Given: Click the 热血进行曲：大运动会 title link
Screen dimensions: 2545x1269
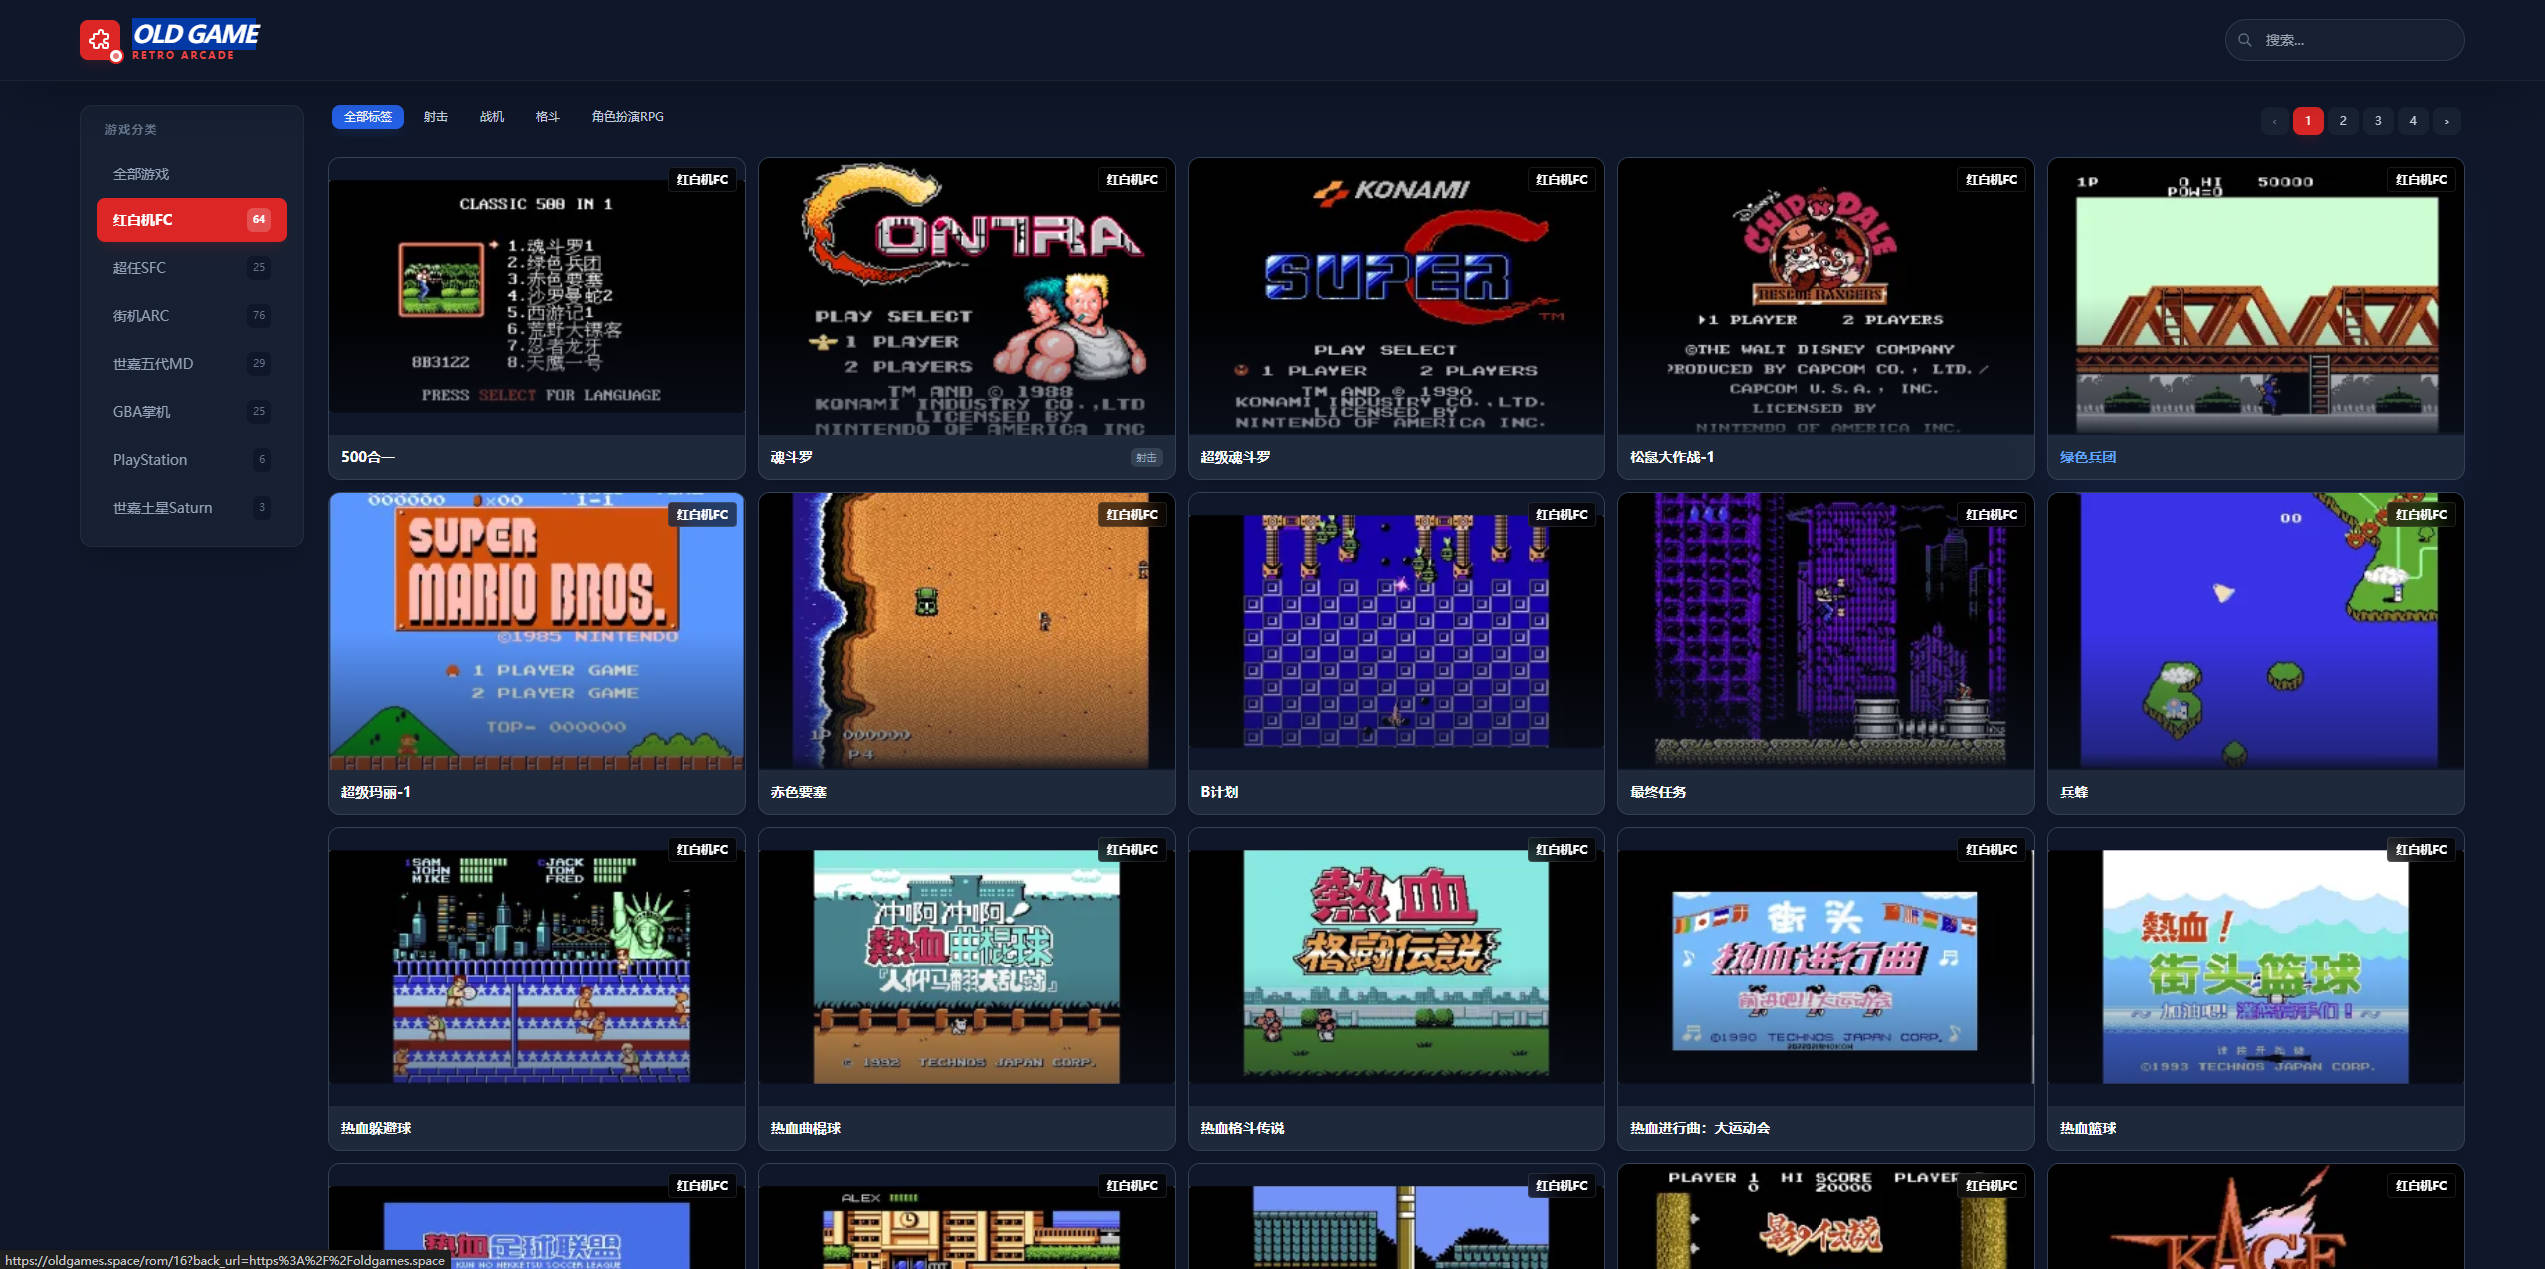Looking at the screenshot, I should tap(1700, 1128).
